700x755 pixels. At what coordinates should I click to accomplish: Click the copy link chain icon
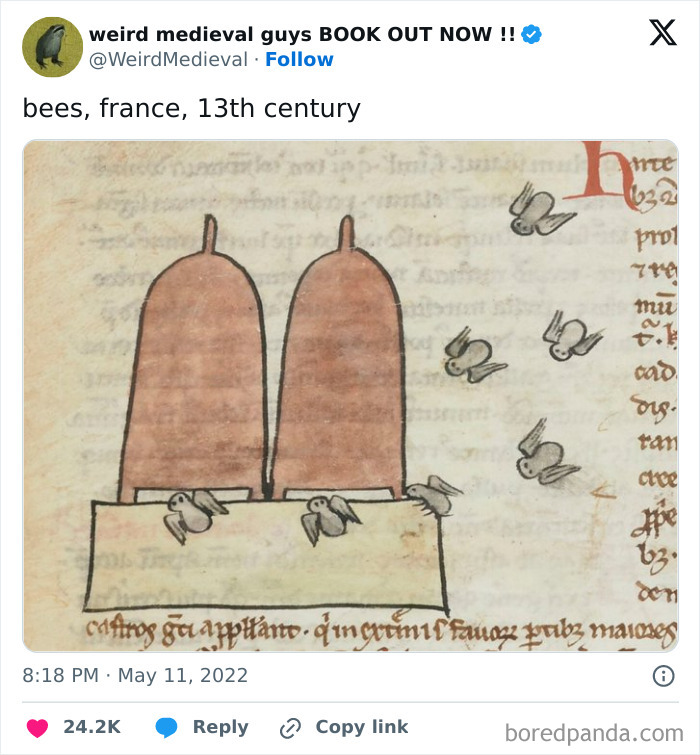tap(291, 727)
